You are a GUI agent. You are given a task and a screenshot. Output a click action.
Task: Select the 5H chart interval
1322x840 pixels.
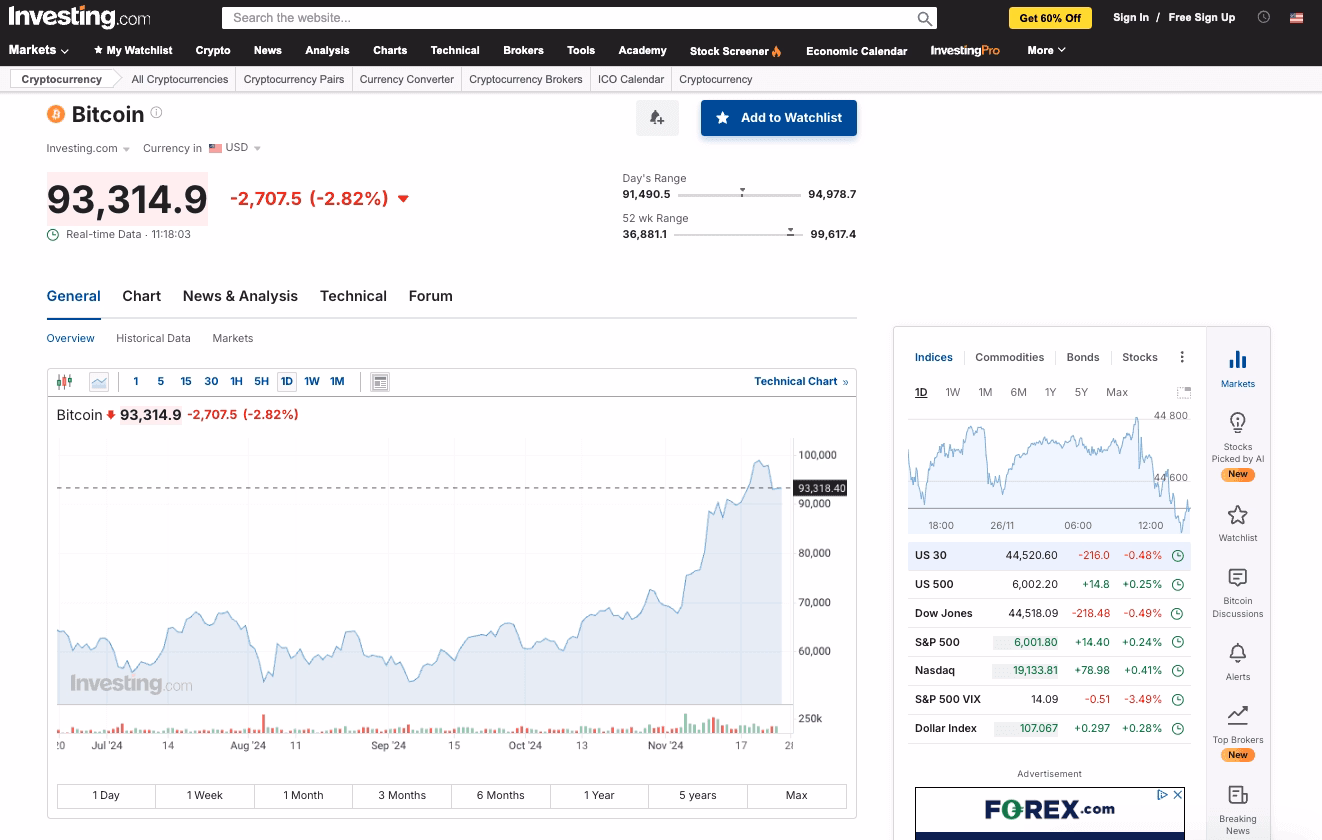261,381
